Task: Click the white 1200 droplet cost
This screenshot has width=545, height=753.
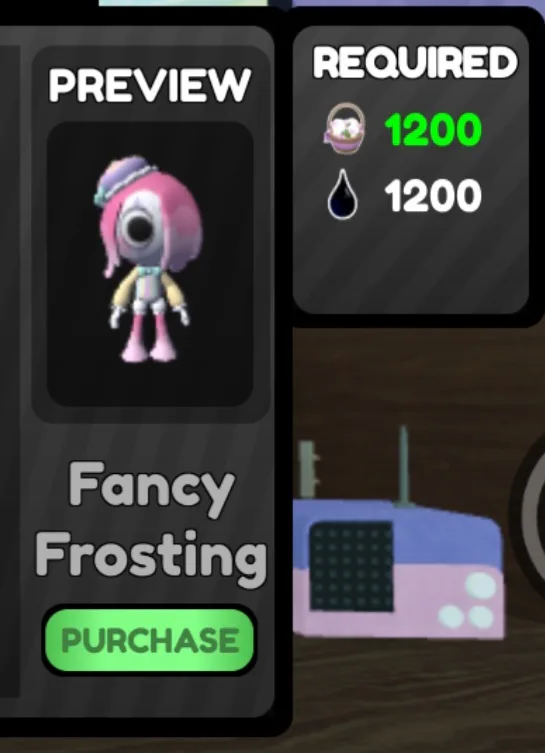Action: pos(433,195)
